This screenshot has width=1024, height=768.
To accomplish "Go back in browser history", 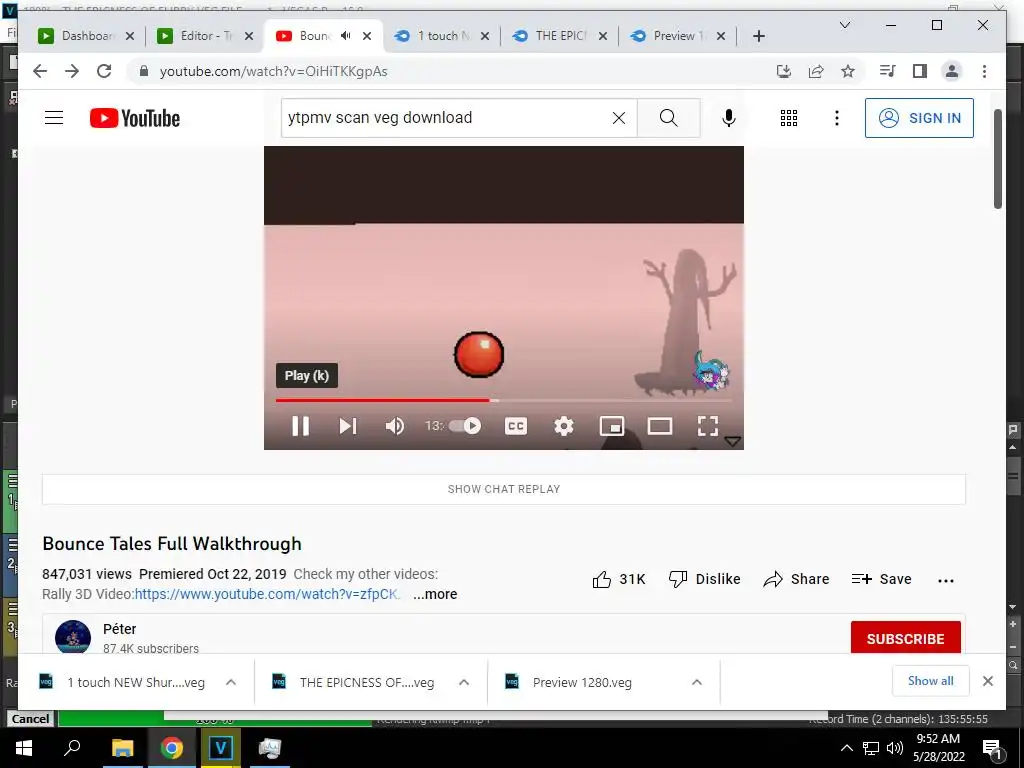I will pos(40,71).
